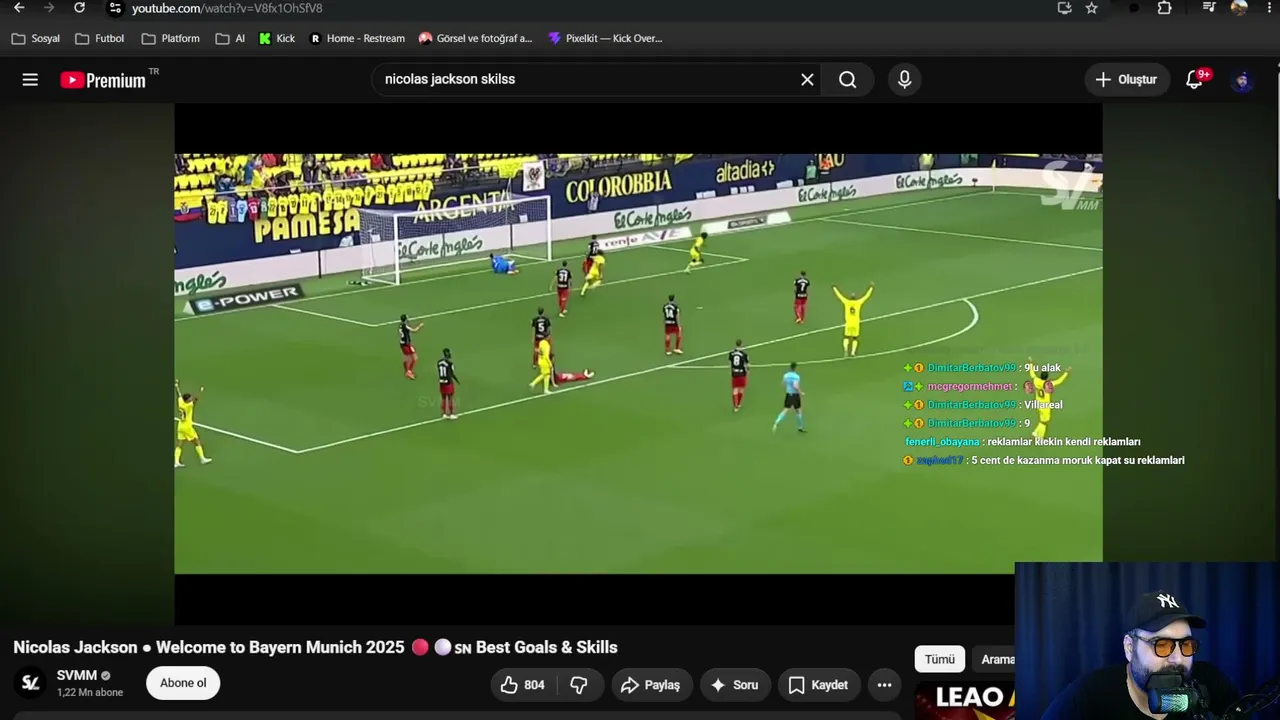Screen dimensions: 1280x720
Task: Open the Sosyal bookmarks folder
Action: (x=36, y=39)
